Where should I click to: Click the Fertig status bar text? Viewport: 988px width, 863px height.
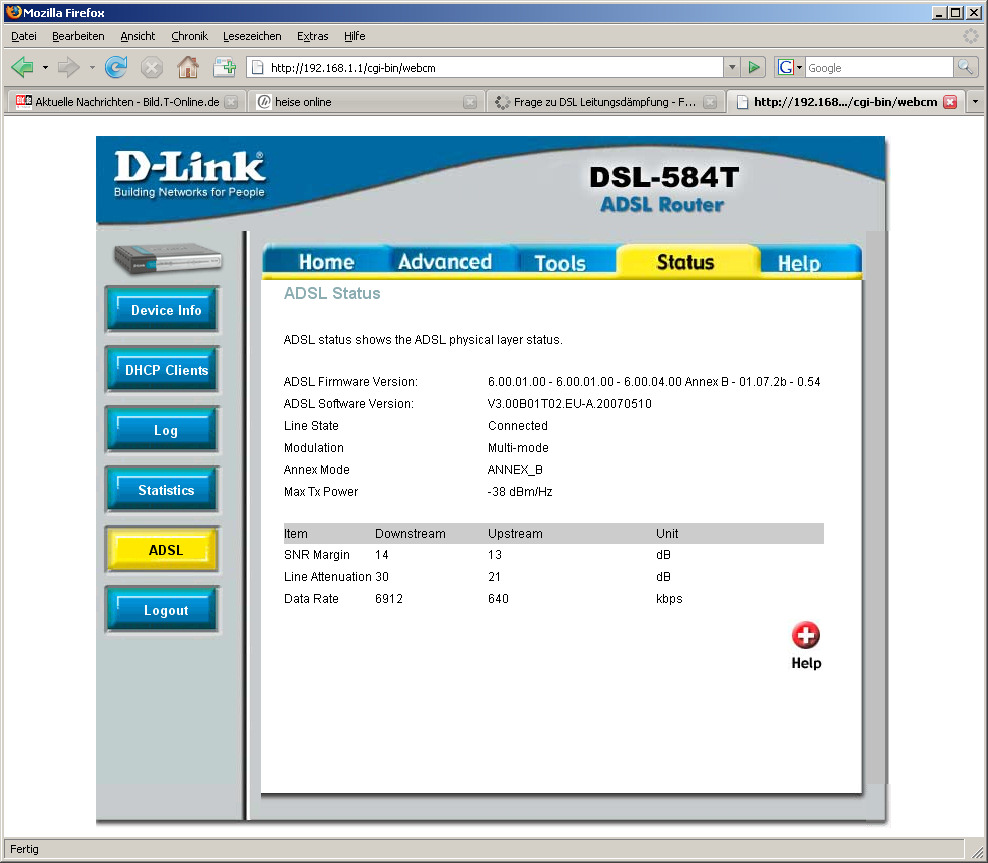point(24,849)
